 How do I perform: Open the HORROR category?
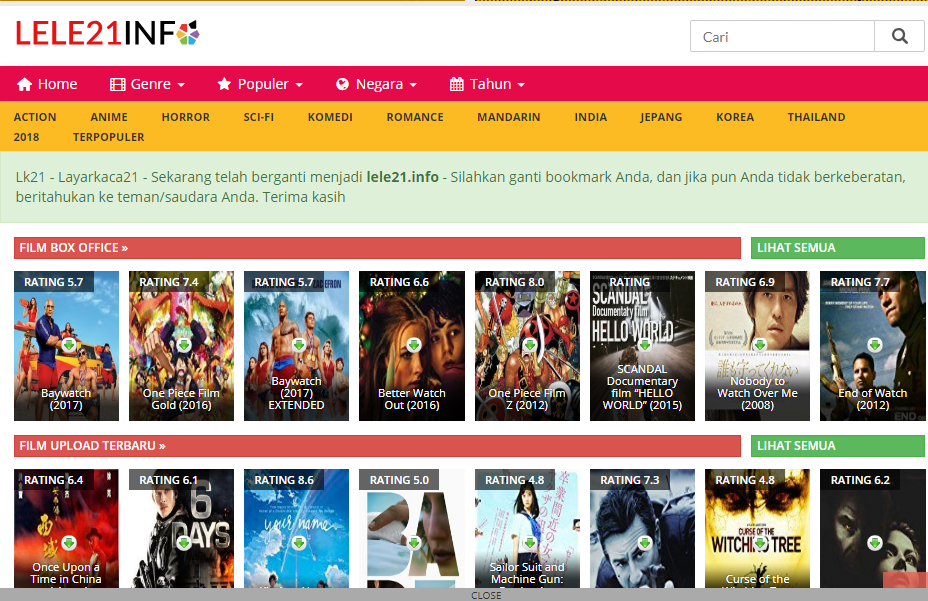click(x=186, y=117)
